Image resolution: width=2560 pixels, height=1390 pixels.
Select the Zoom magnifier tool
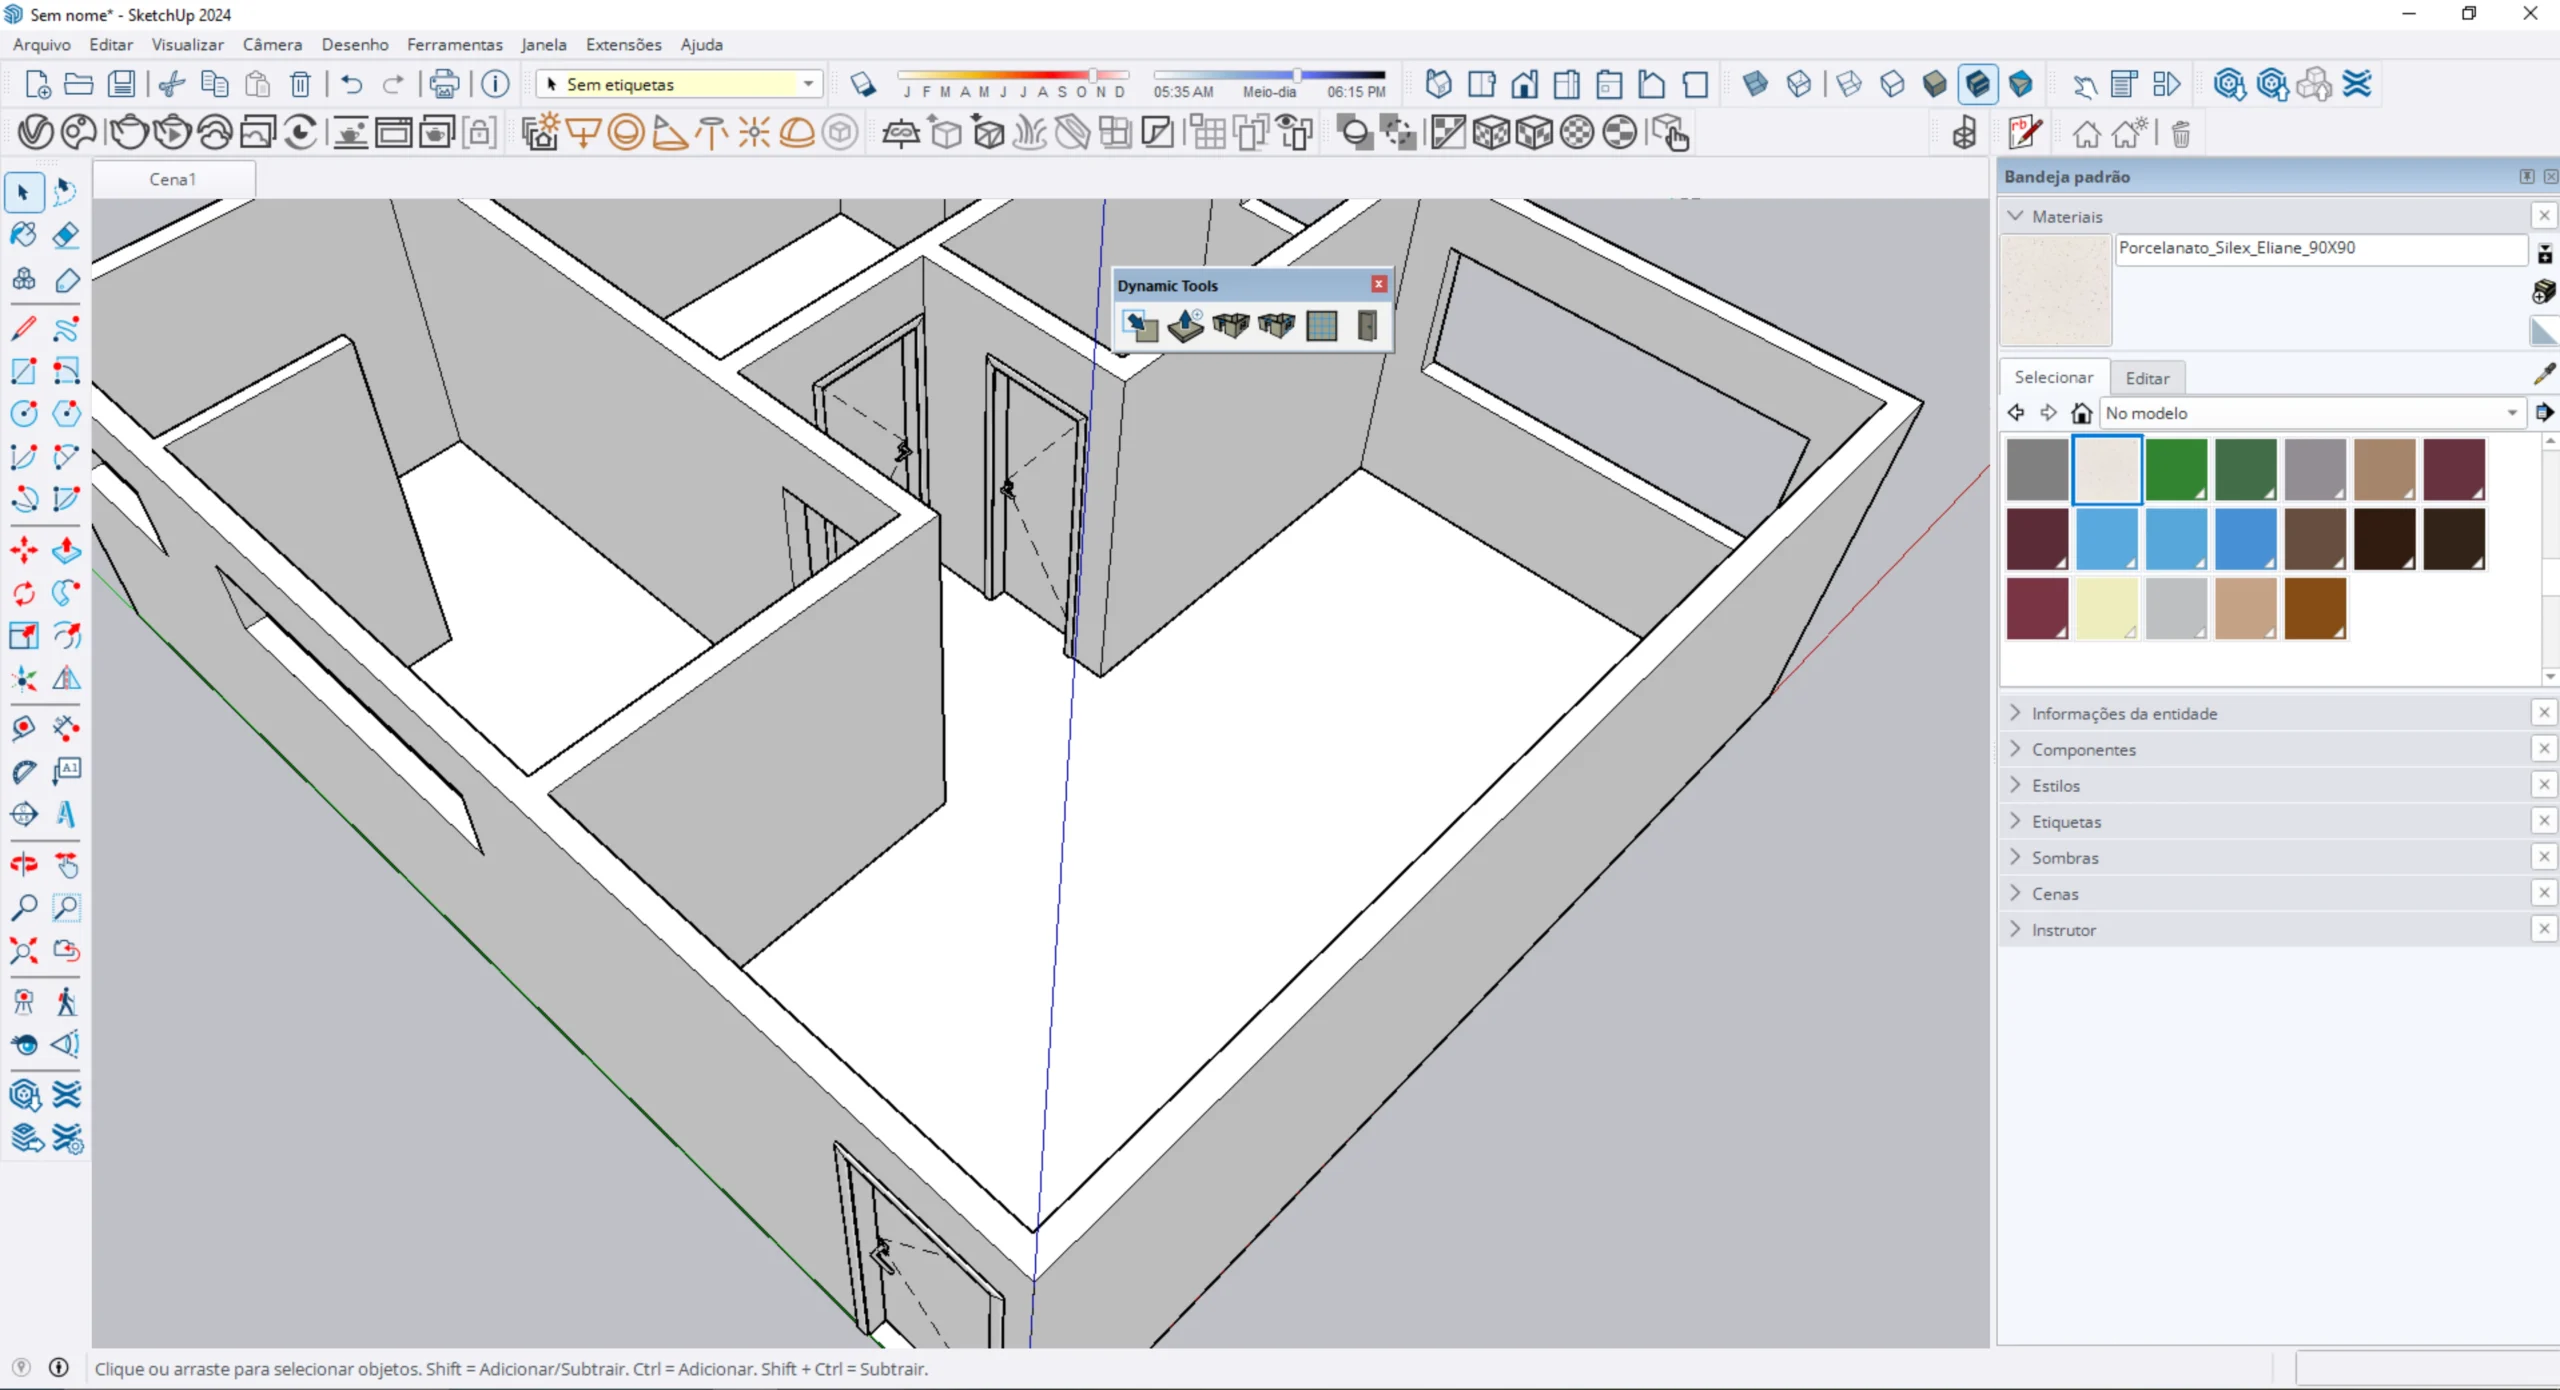(x=24, y=908)
